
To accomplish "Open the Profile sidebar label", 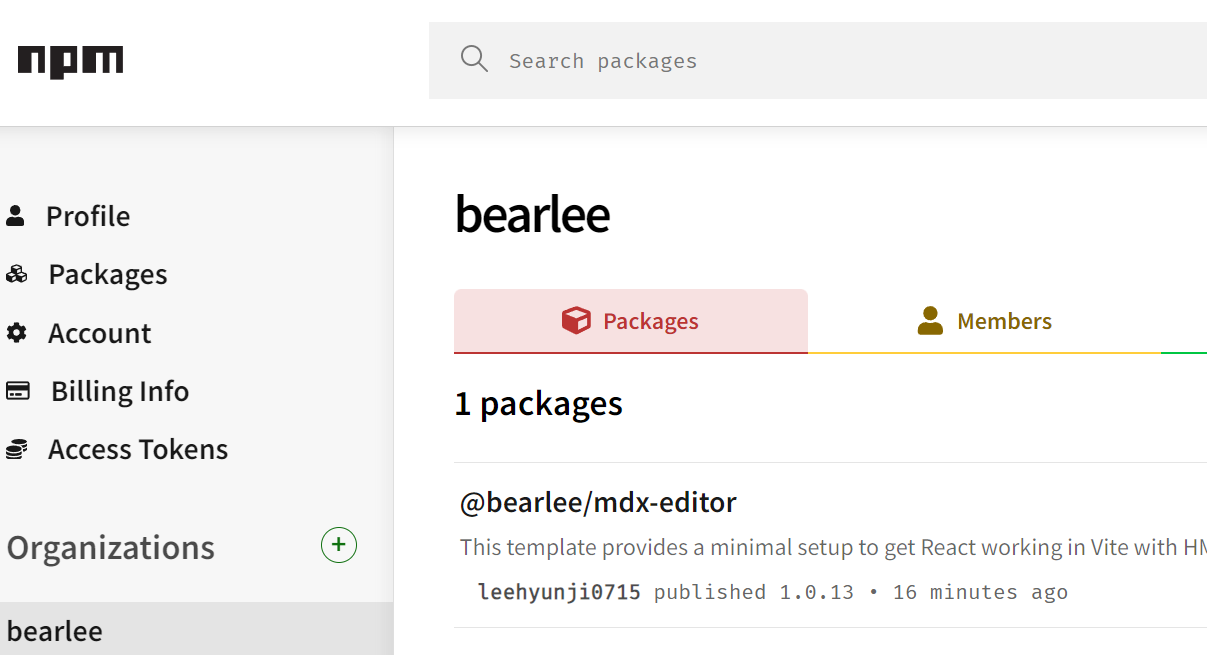I will (88, 216).
